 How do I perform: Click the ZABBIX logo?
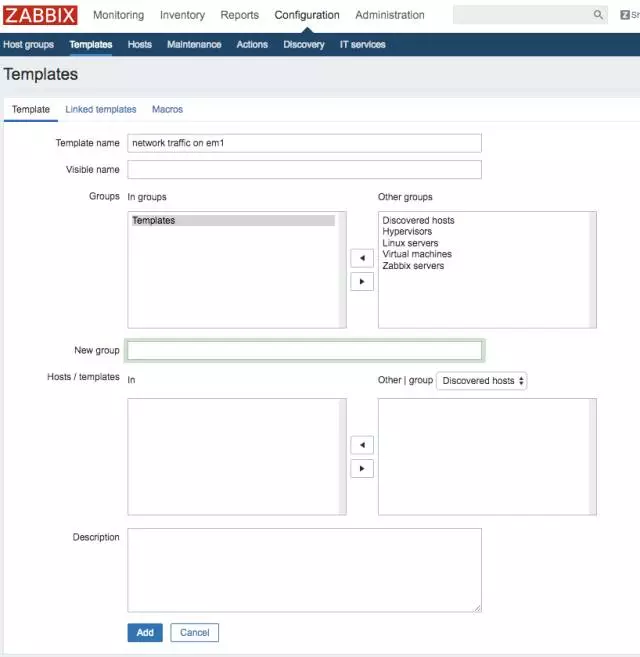click(41, 15)
